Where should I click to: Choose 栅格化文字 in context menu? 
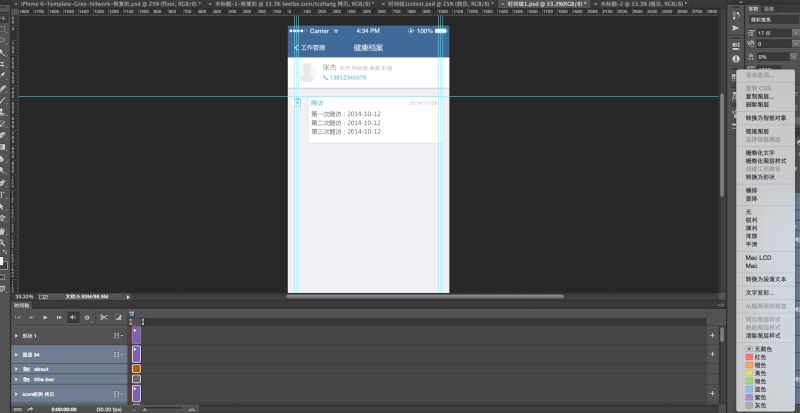click(x=760, y=153)
